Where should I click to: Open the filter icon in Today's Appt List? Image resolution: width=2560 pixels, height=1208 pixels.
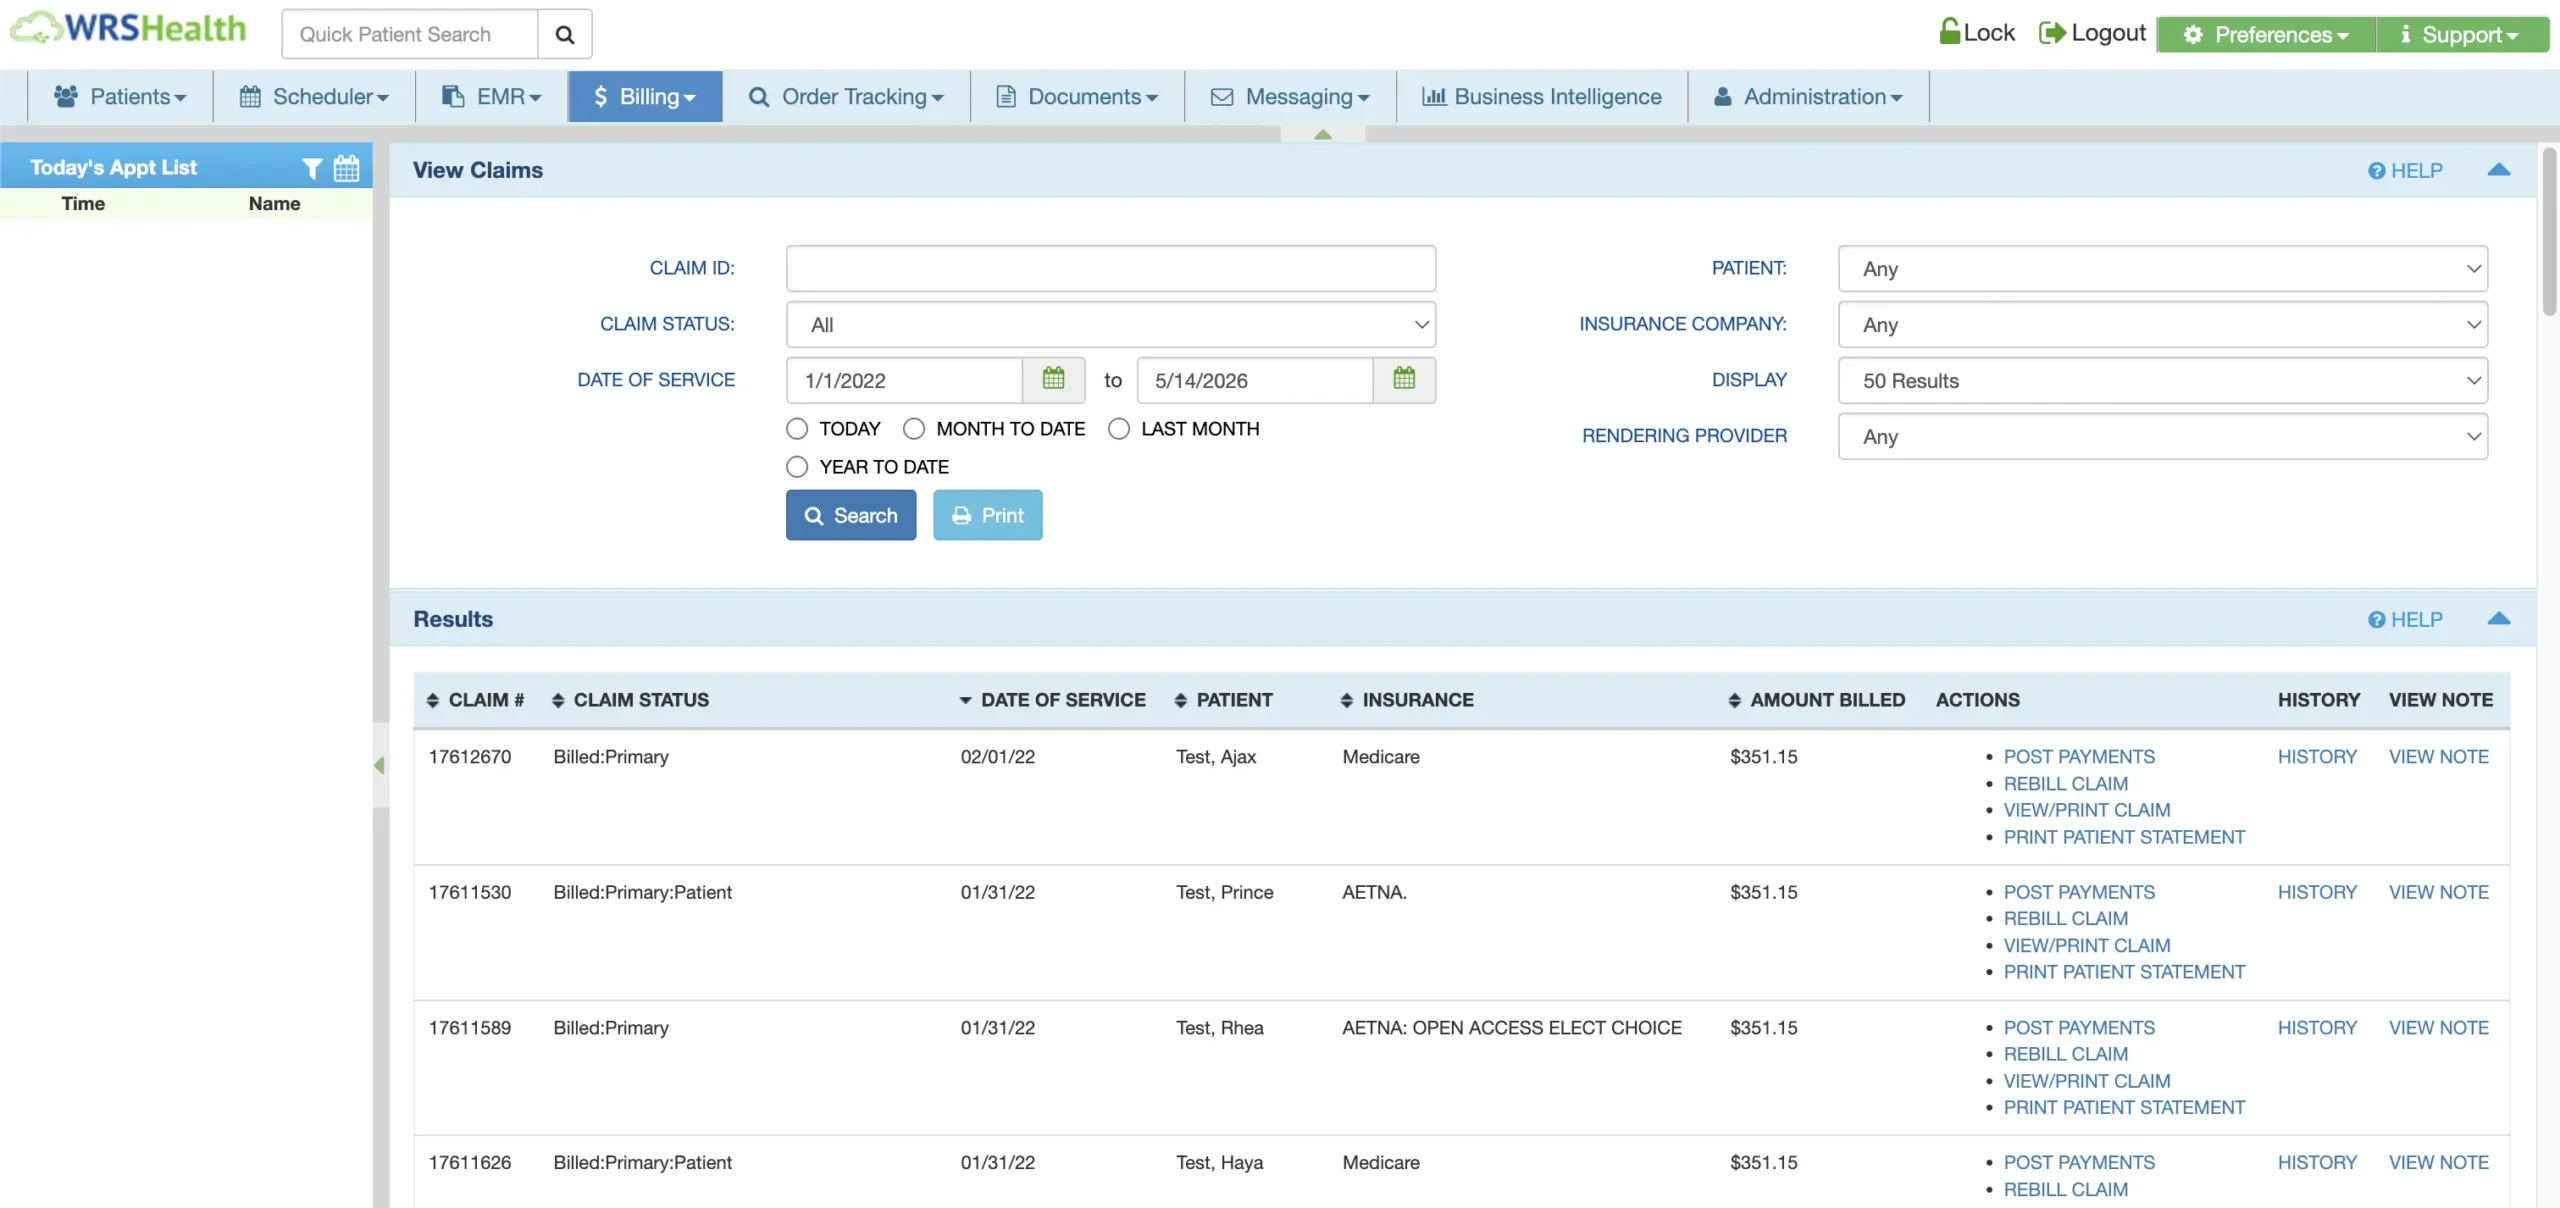pos(312,168)
